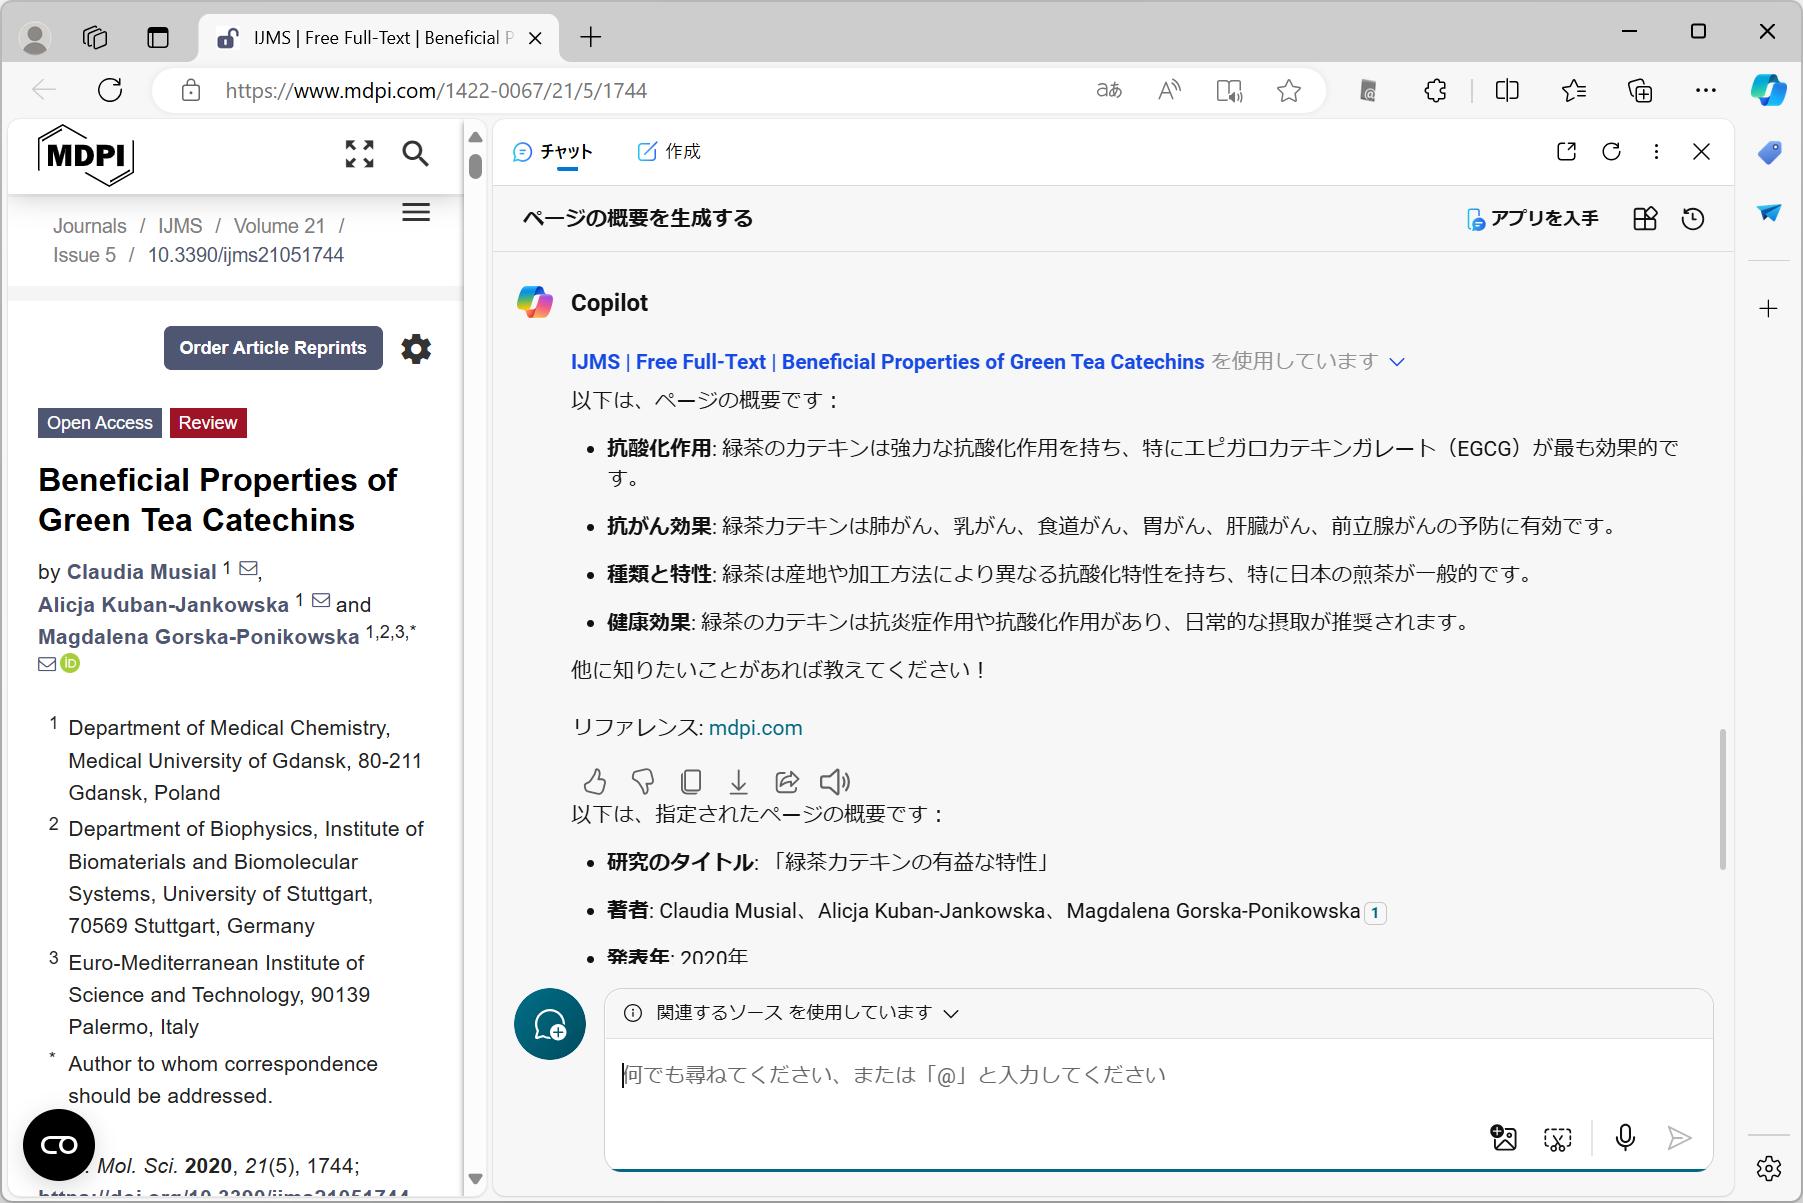The height and width of the screenshot is (1203, 1803).
Task: Open Volume 21 breadcrumb link
Action: coord(279,226)
